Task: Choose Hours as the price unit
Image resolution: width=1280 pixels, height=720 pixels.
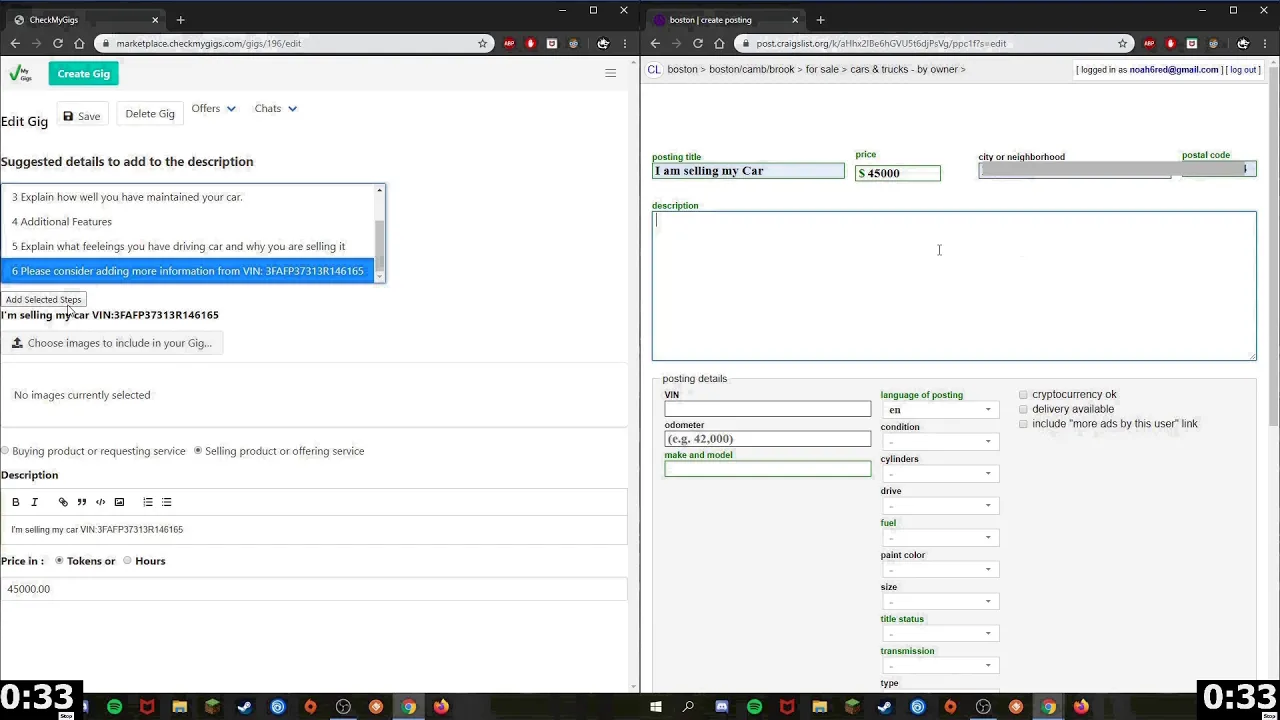Action: pyautogui.click(x=127, y=561)
